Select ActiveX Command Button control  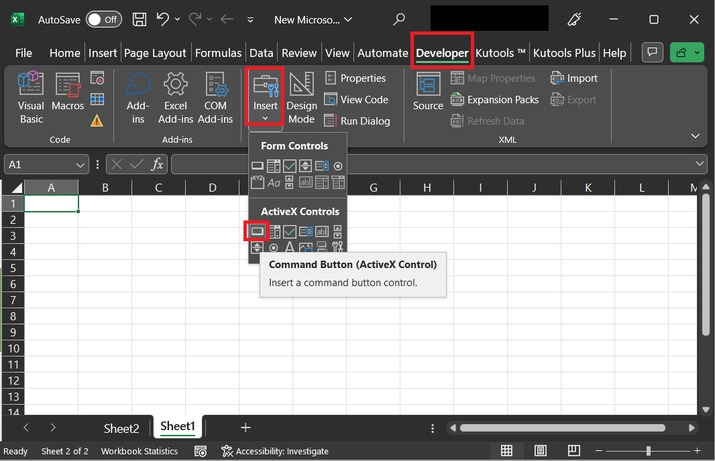[x=257, y=232]
